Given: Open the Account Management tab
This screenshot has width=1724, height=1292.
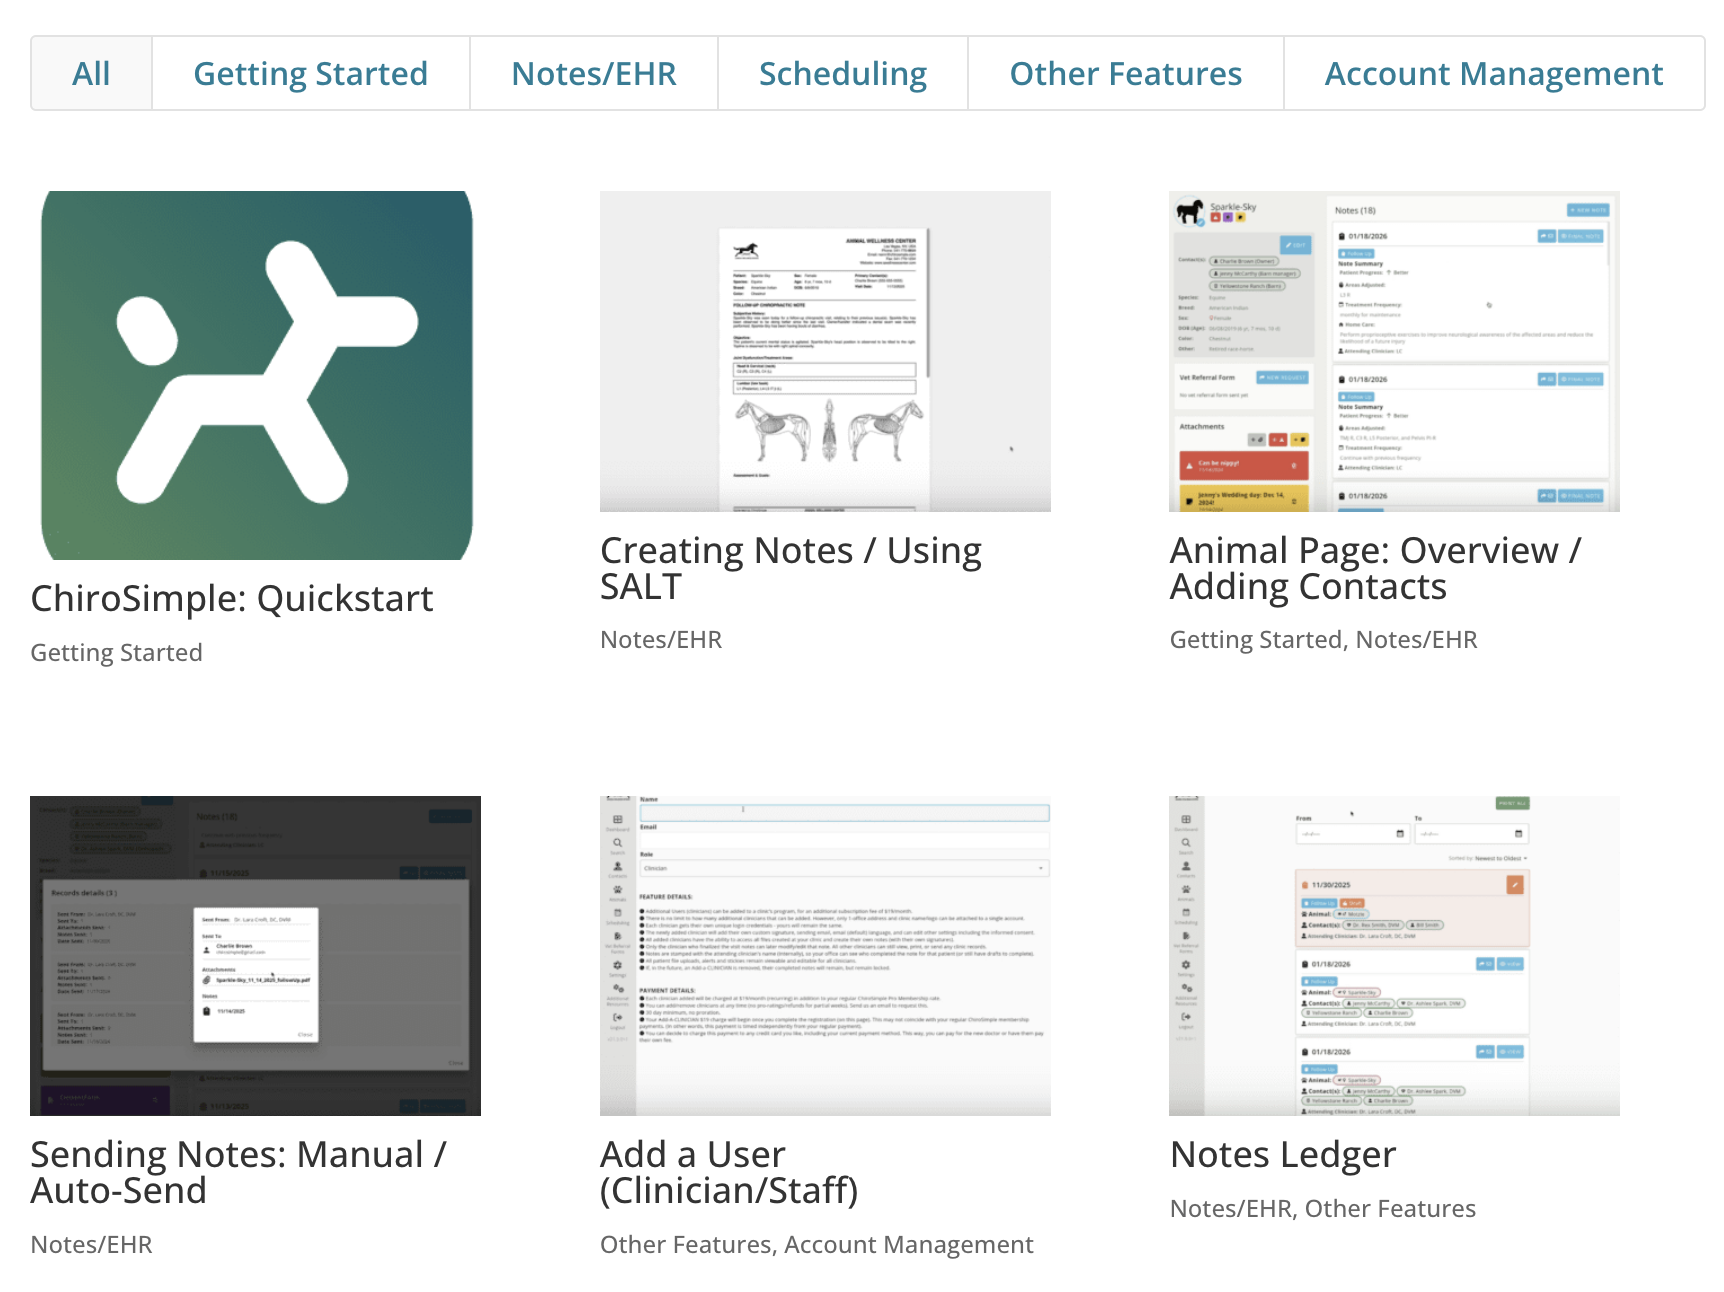Looking at the screenshot, I should [1493, 74].
